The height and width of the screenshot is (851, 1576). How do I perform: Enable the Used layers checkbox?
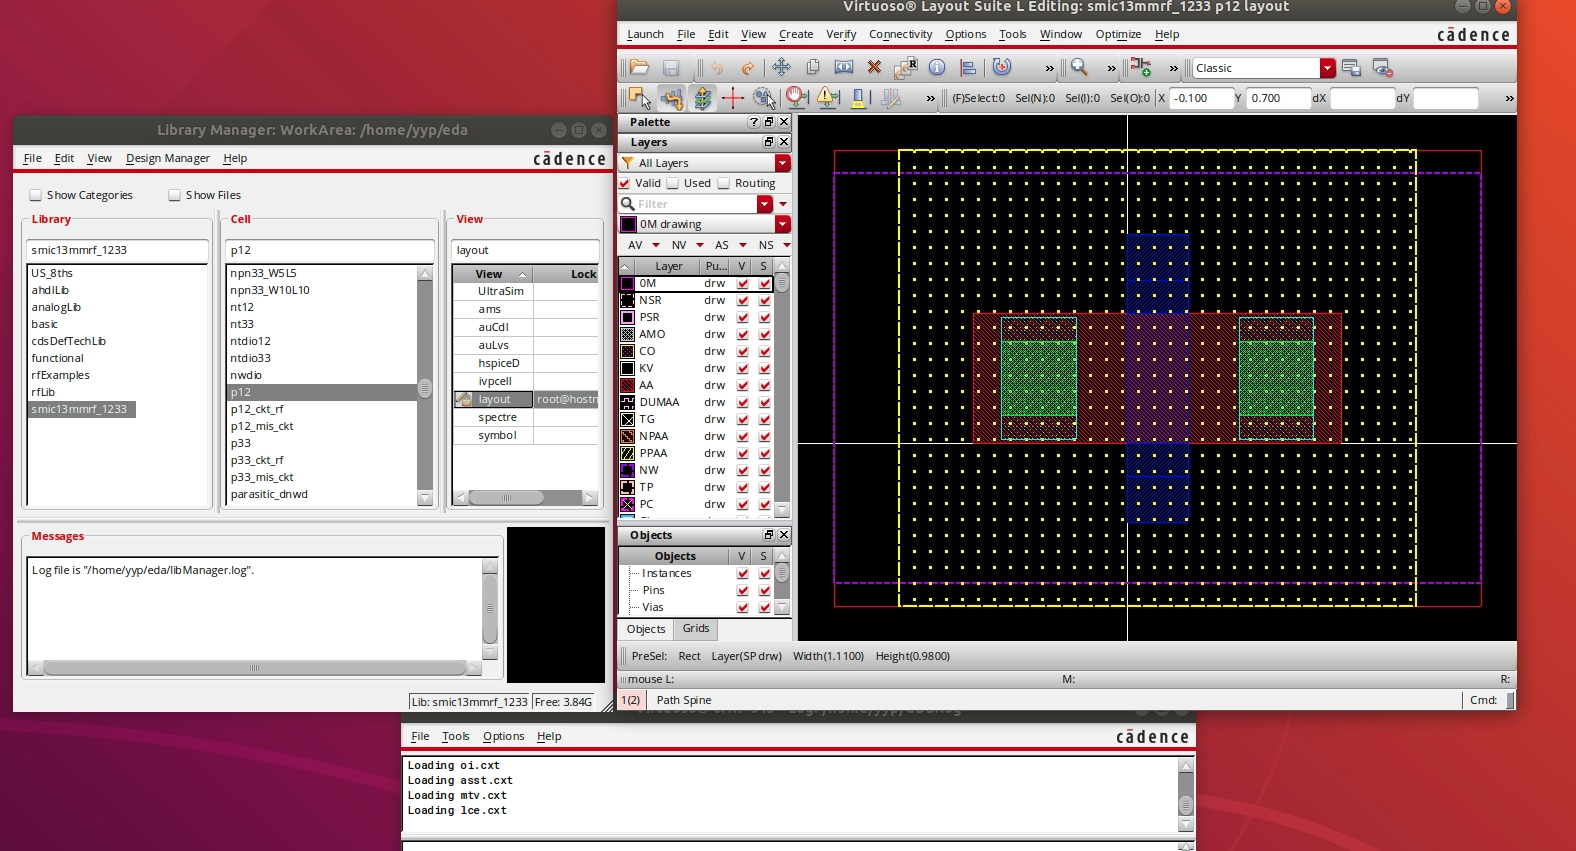tap(673, 183)
